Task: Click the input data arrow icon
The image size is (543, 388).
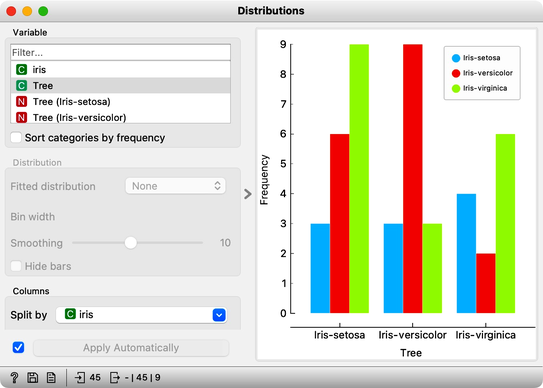Action: 80,377
